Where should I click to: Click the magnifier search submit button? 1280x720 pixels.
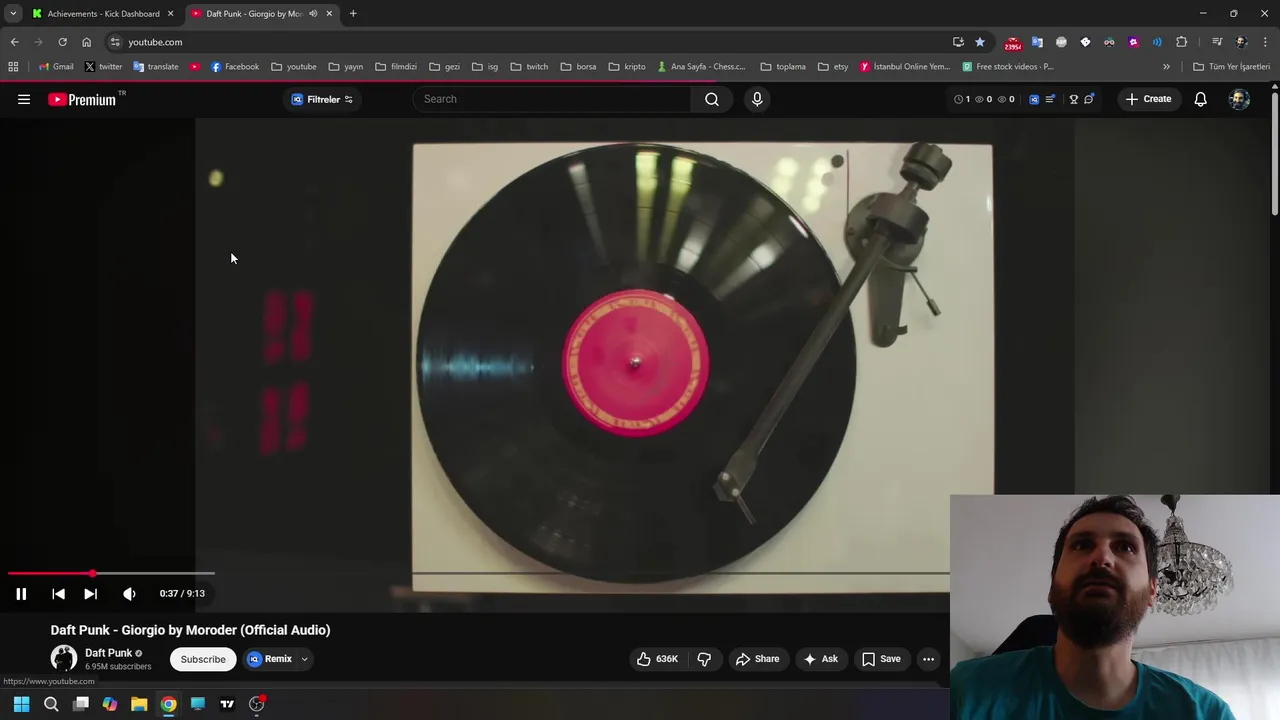712,99
